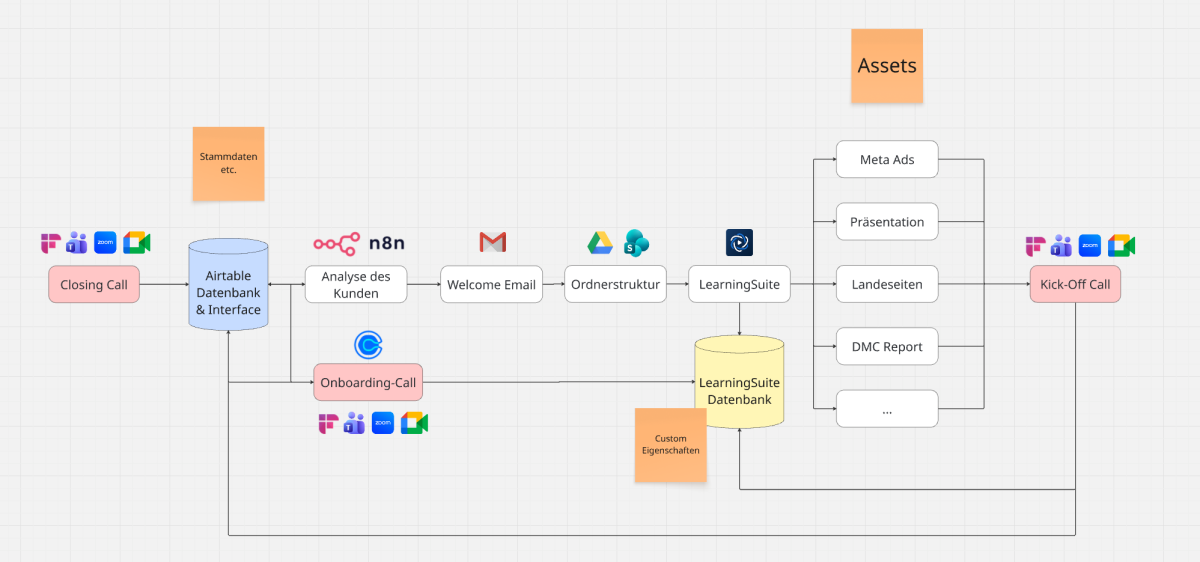This screenshot has width=1200, height=562.
Task: Click the Präsentation asset box
Action: point(887,221)
